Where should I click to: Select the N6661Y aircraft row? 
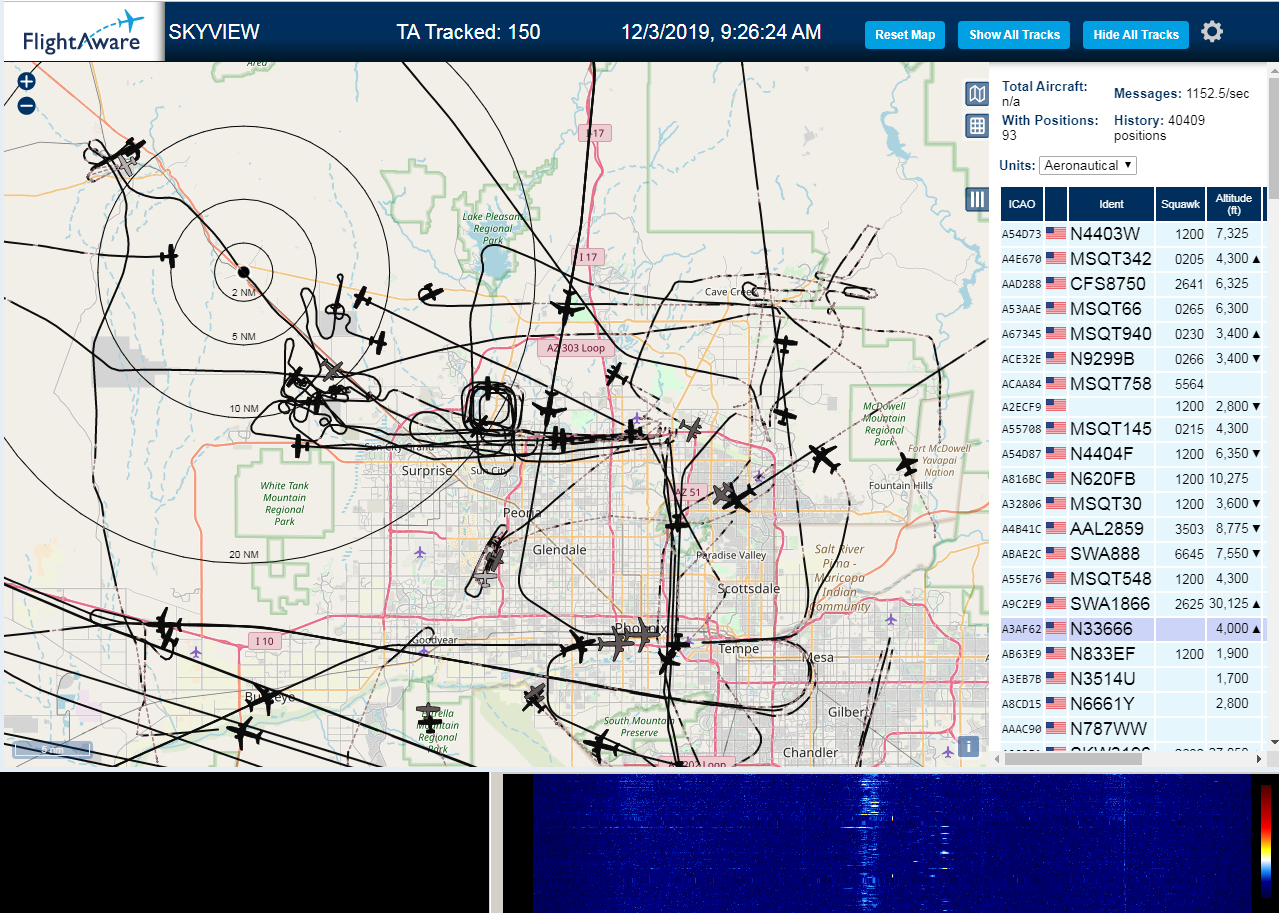1133,704
